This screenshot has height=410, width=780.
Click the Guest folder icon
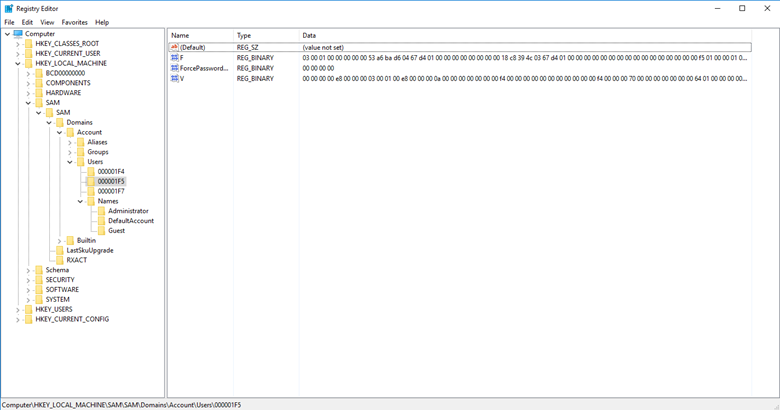(x=101, y=230)
